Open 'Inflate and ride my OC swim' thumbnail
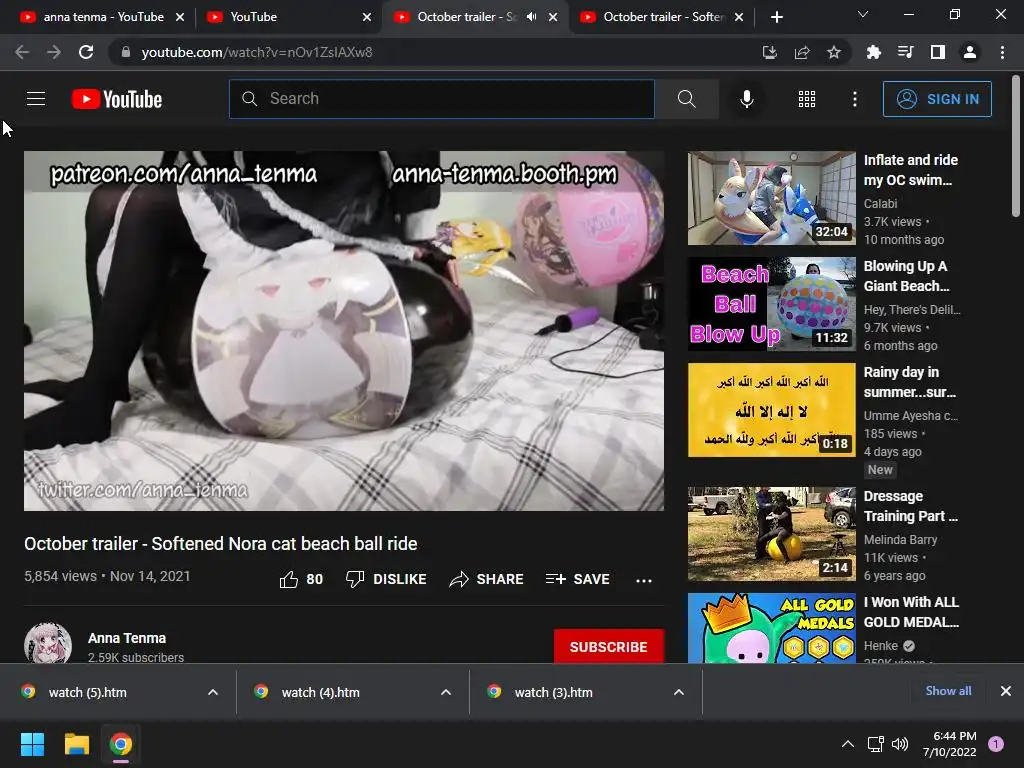Screen dimensions: 1024x768 tap(771, 198)
